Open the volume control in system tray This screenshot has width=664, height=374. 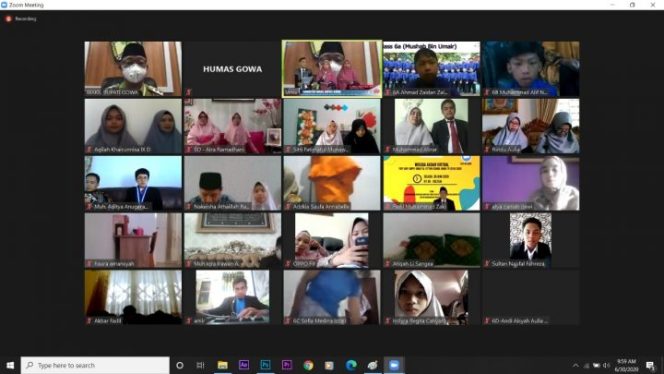click(x=606, y=366)
